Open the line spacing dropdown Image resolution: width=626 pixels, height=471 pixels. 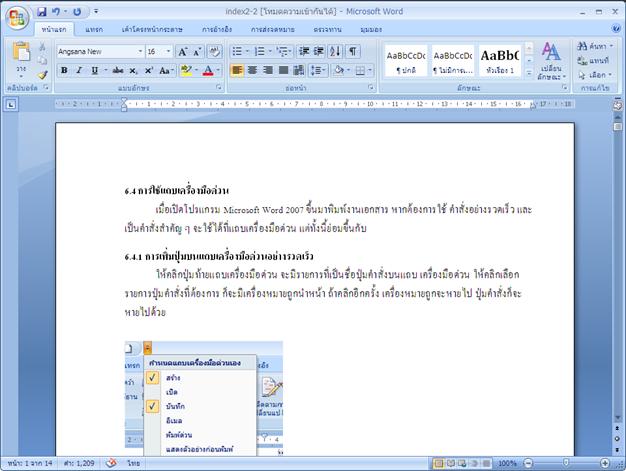319,70
